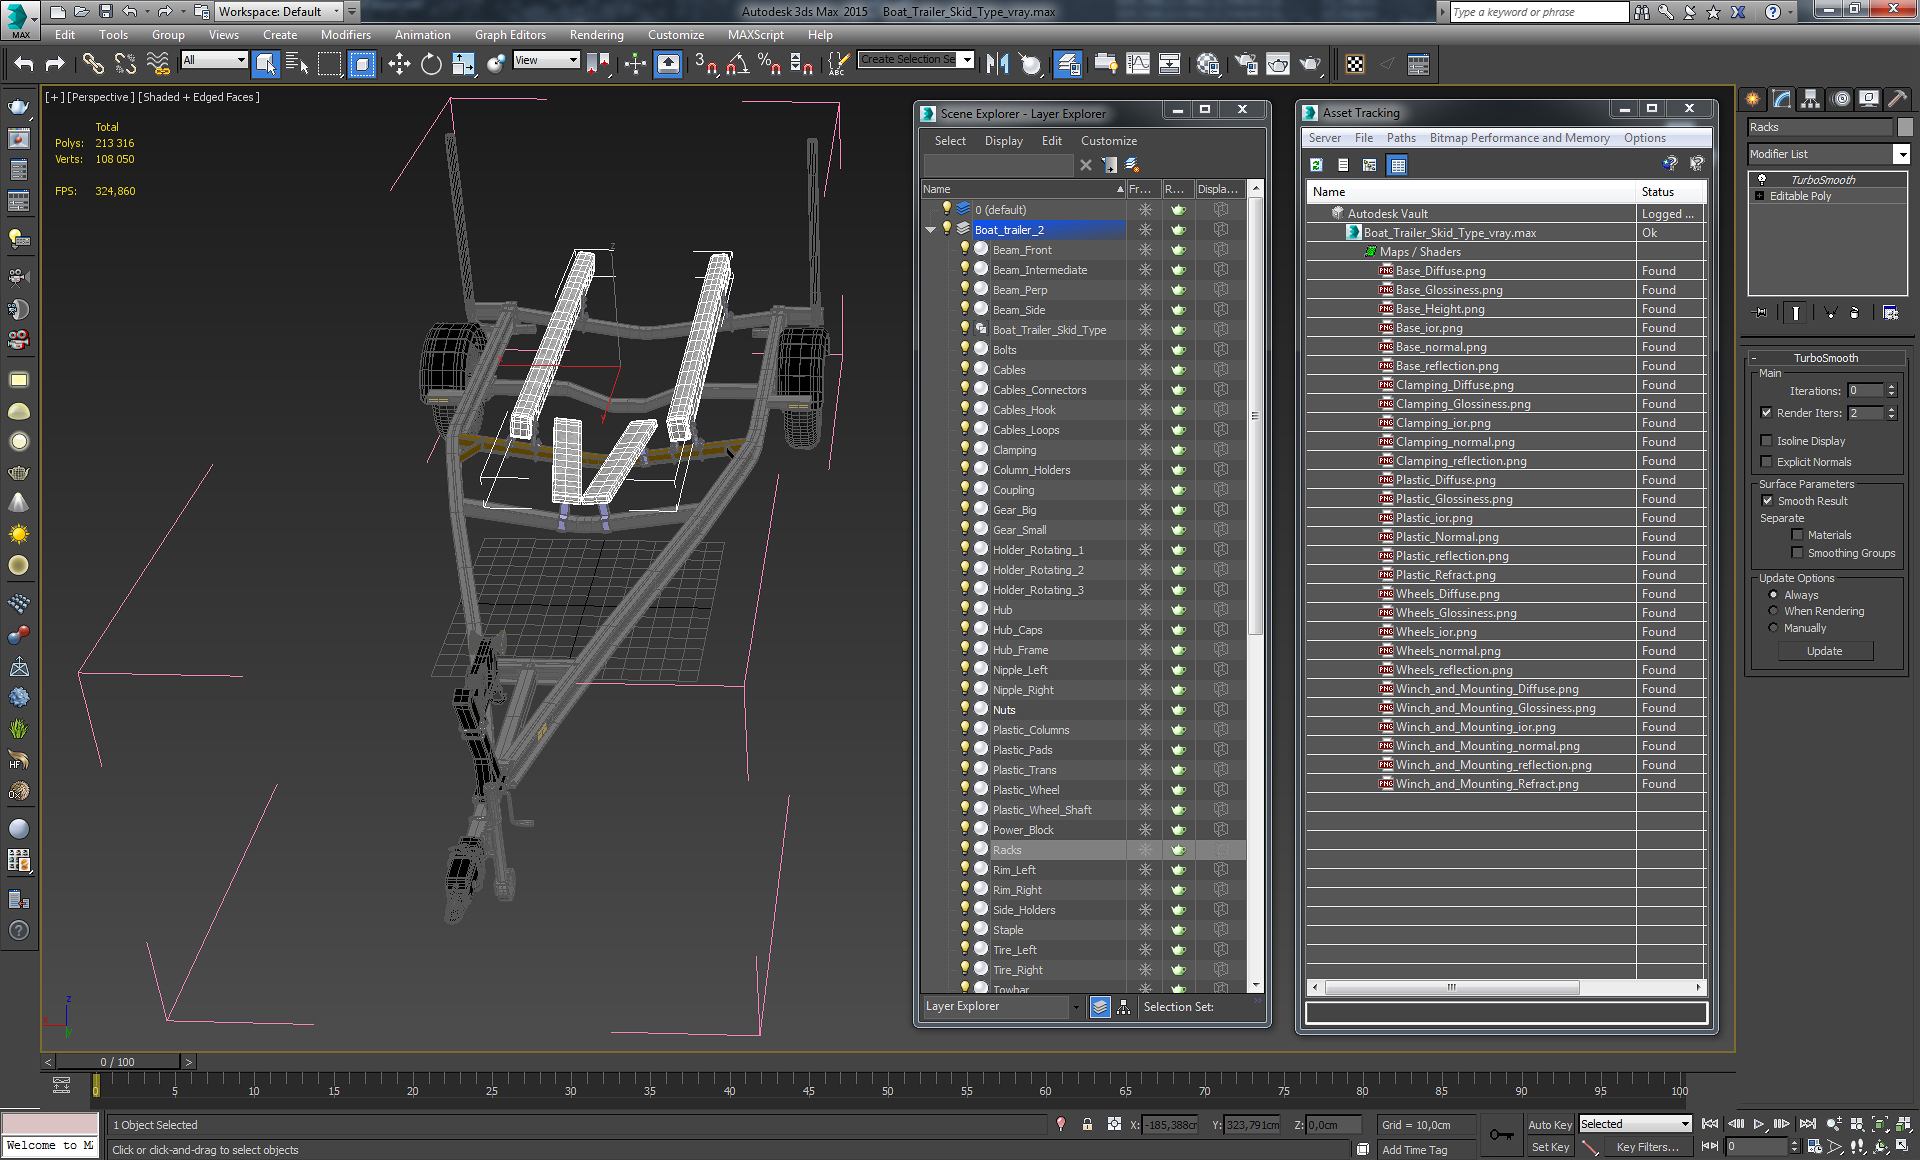
Task: Select When Rendering update option
Action: [1773, 610]
